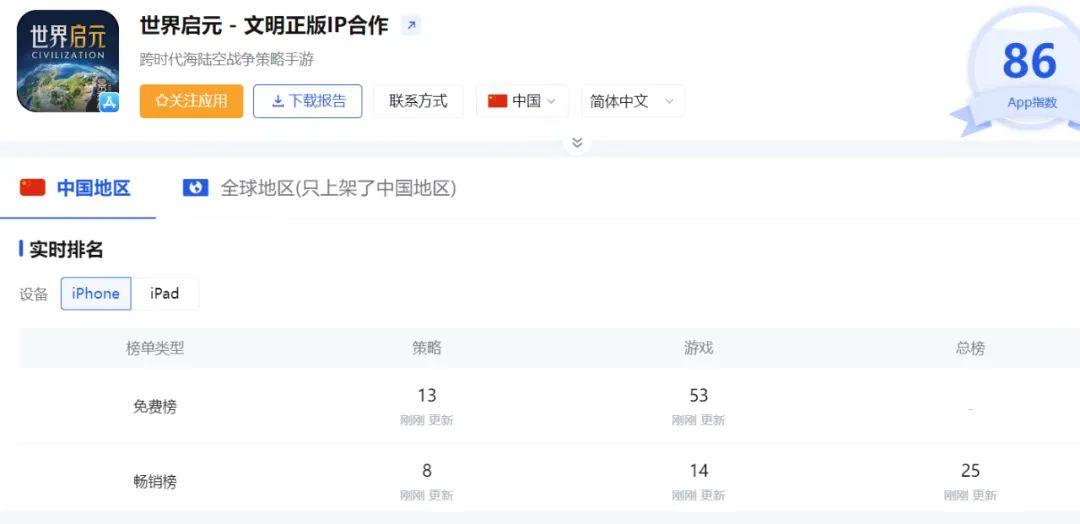Expand the header with the double-chevron arrow
This screenshot has height=524, width=1080.
(577, 143)
